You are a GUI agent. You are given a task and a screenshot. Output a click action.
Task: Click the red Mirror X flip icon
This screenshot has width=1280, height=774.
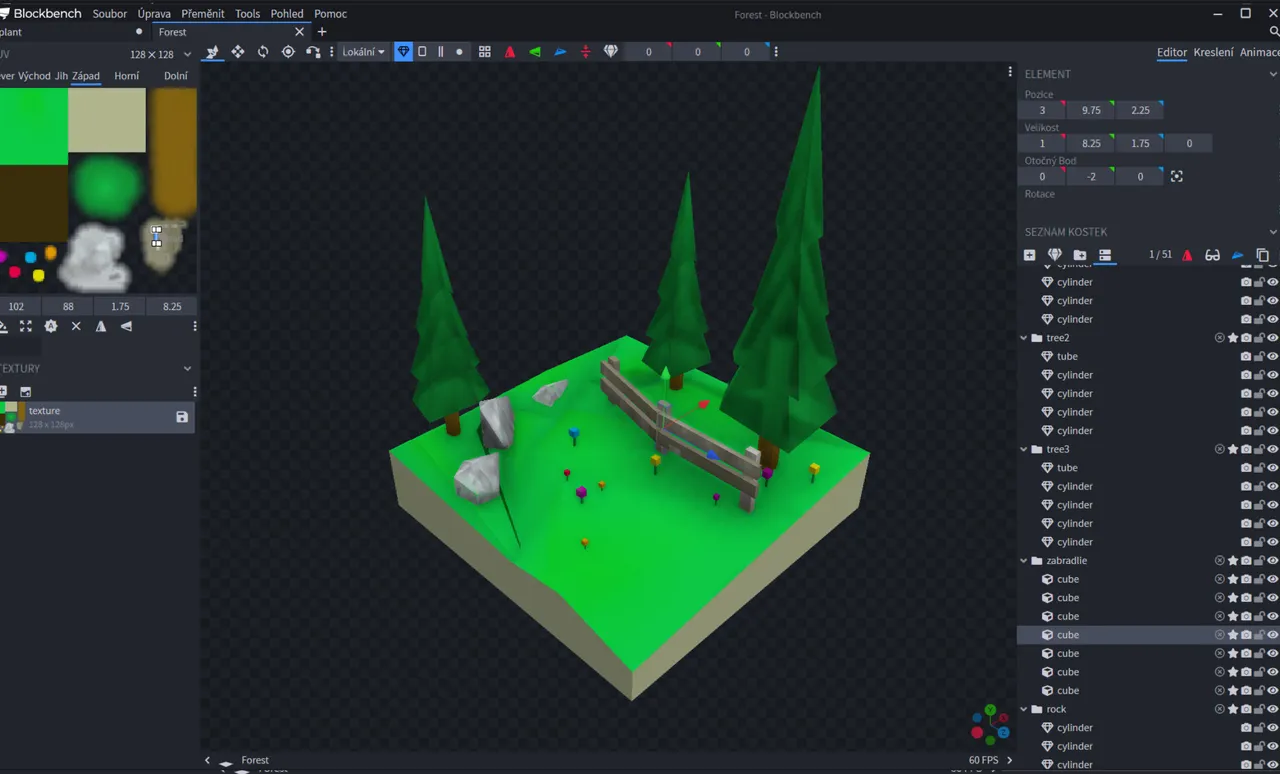510,52
